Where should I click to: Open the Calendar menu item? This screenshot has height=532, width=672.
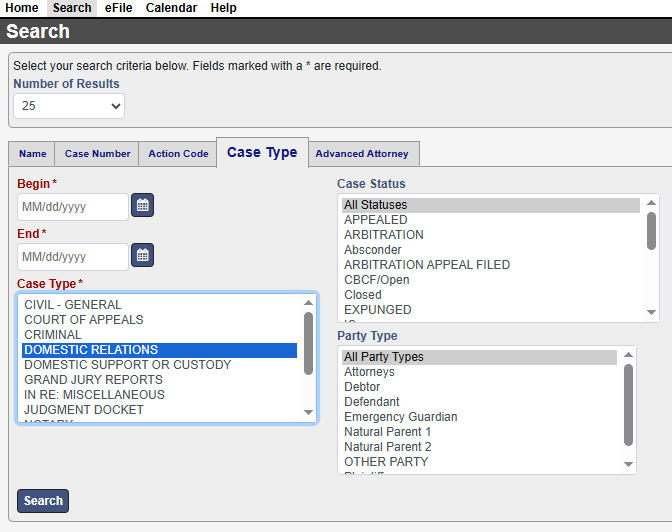171,8
